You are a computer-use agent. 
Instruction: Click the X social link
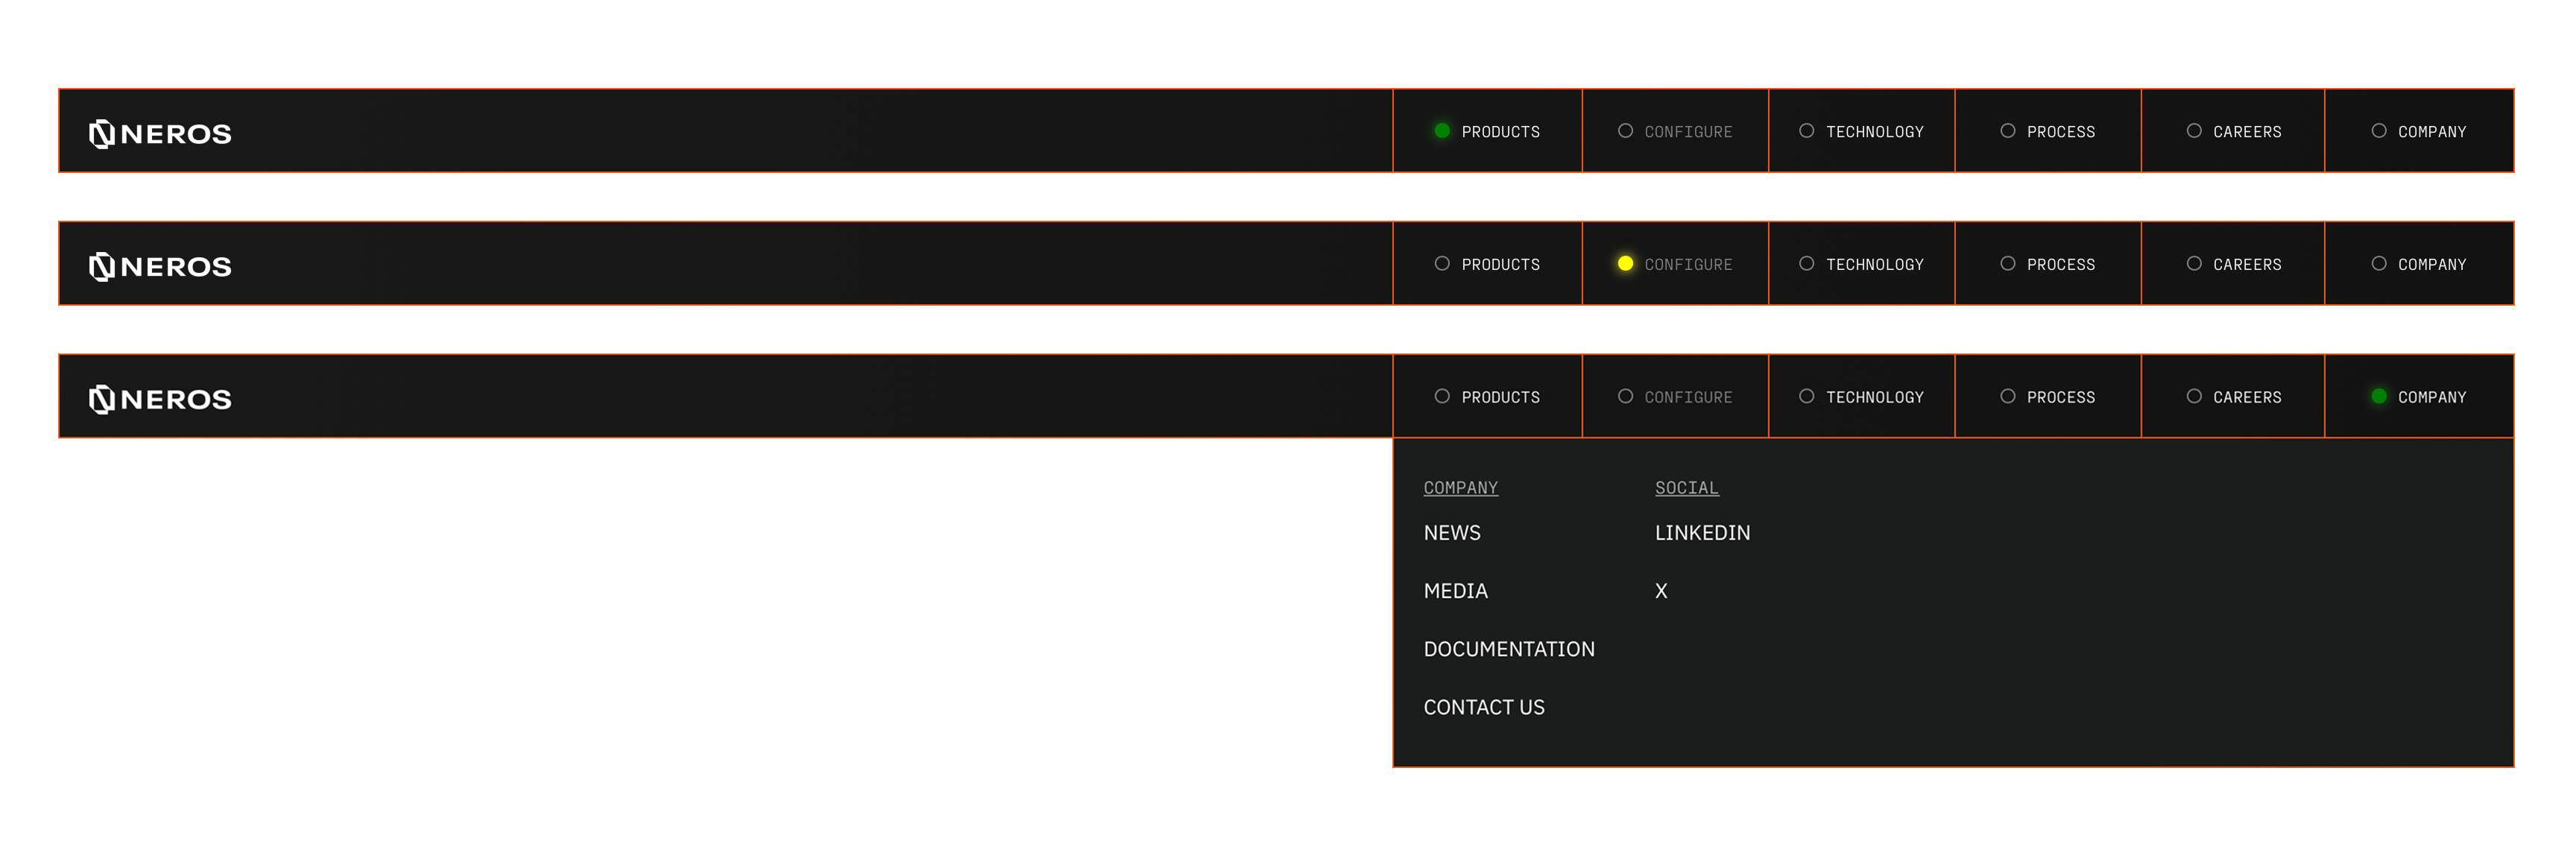[x=1660, y=591]
